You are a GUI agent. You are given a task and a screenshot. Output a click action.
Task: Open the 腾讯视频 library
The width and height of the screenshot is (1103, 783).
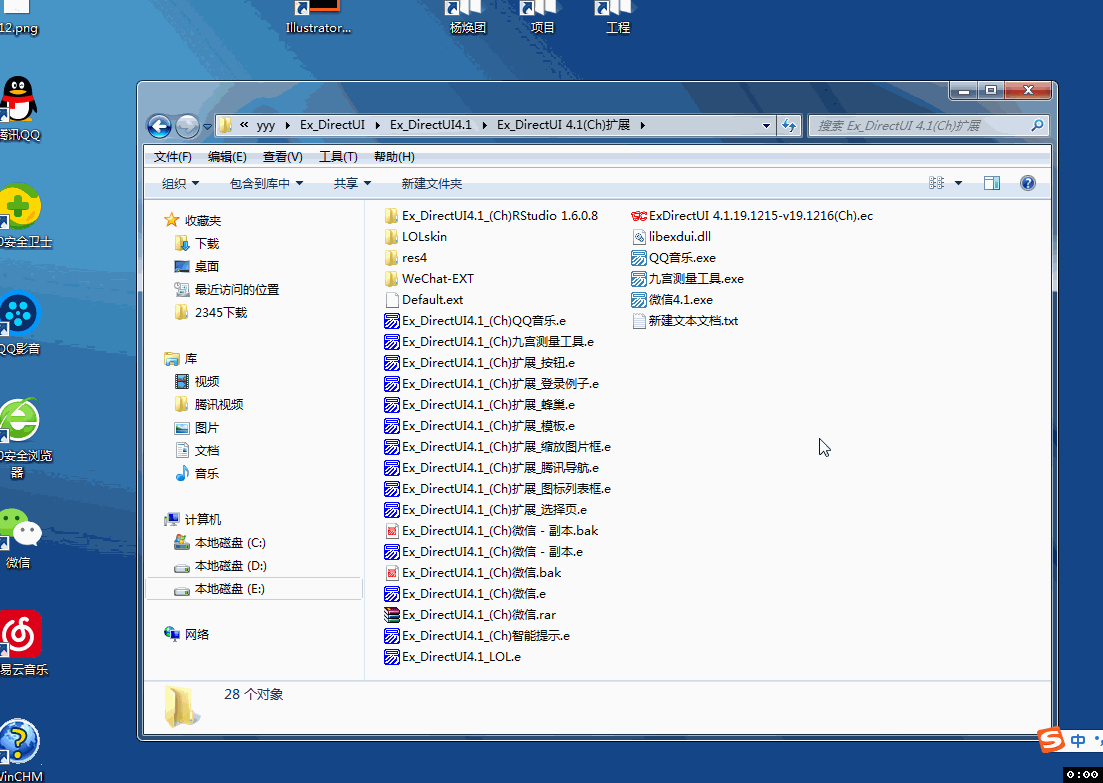(219, 405)
